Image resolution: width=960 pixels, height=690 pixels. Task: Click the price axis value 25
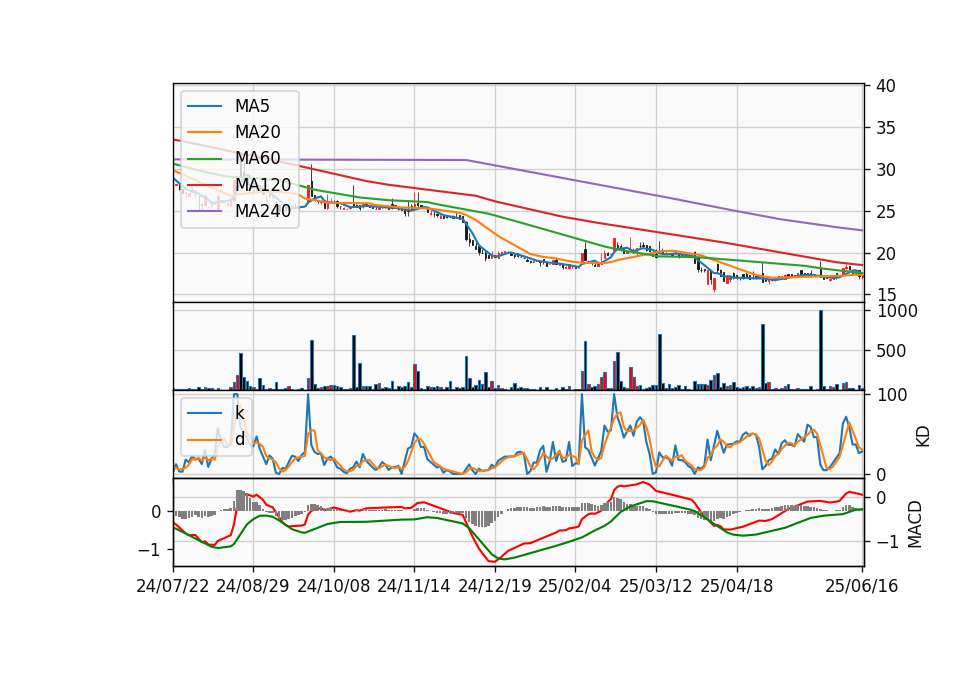885,212
